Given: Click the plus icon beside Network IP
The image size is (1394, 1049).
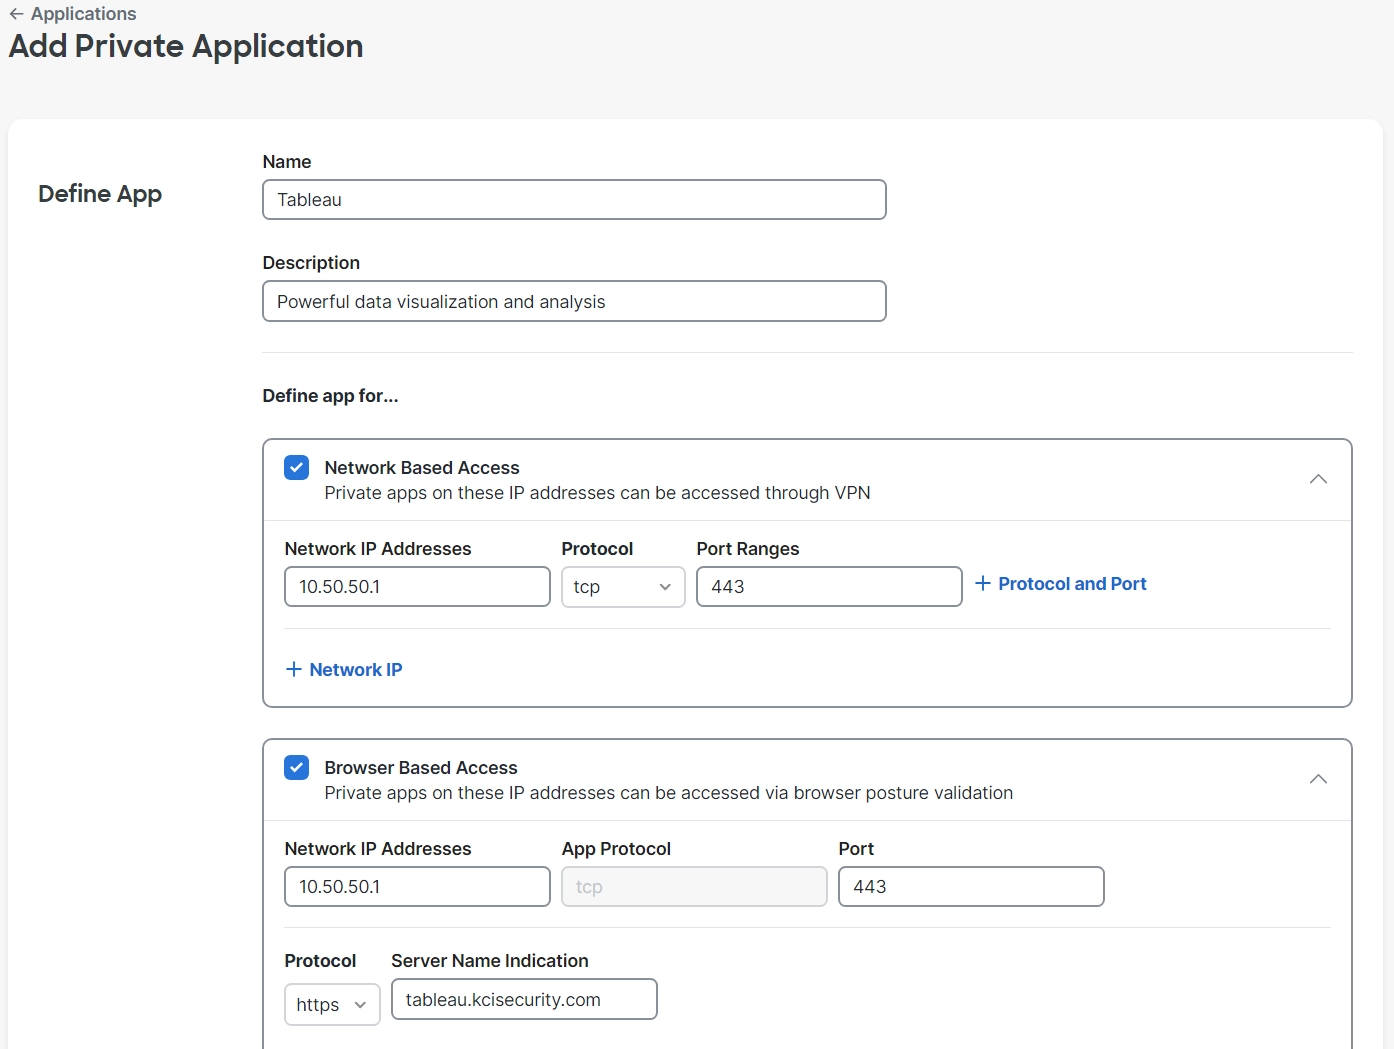Looking at the screenshot, I should coord(294,669).
